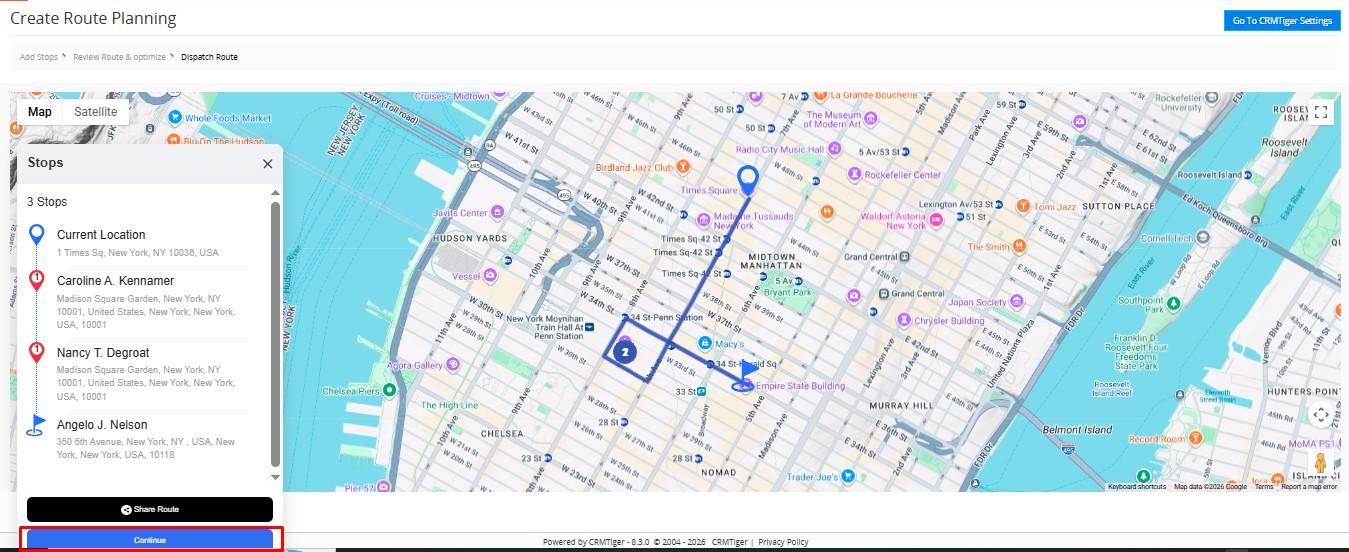Go to Review Route & optimize step

119,57
